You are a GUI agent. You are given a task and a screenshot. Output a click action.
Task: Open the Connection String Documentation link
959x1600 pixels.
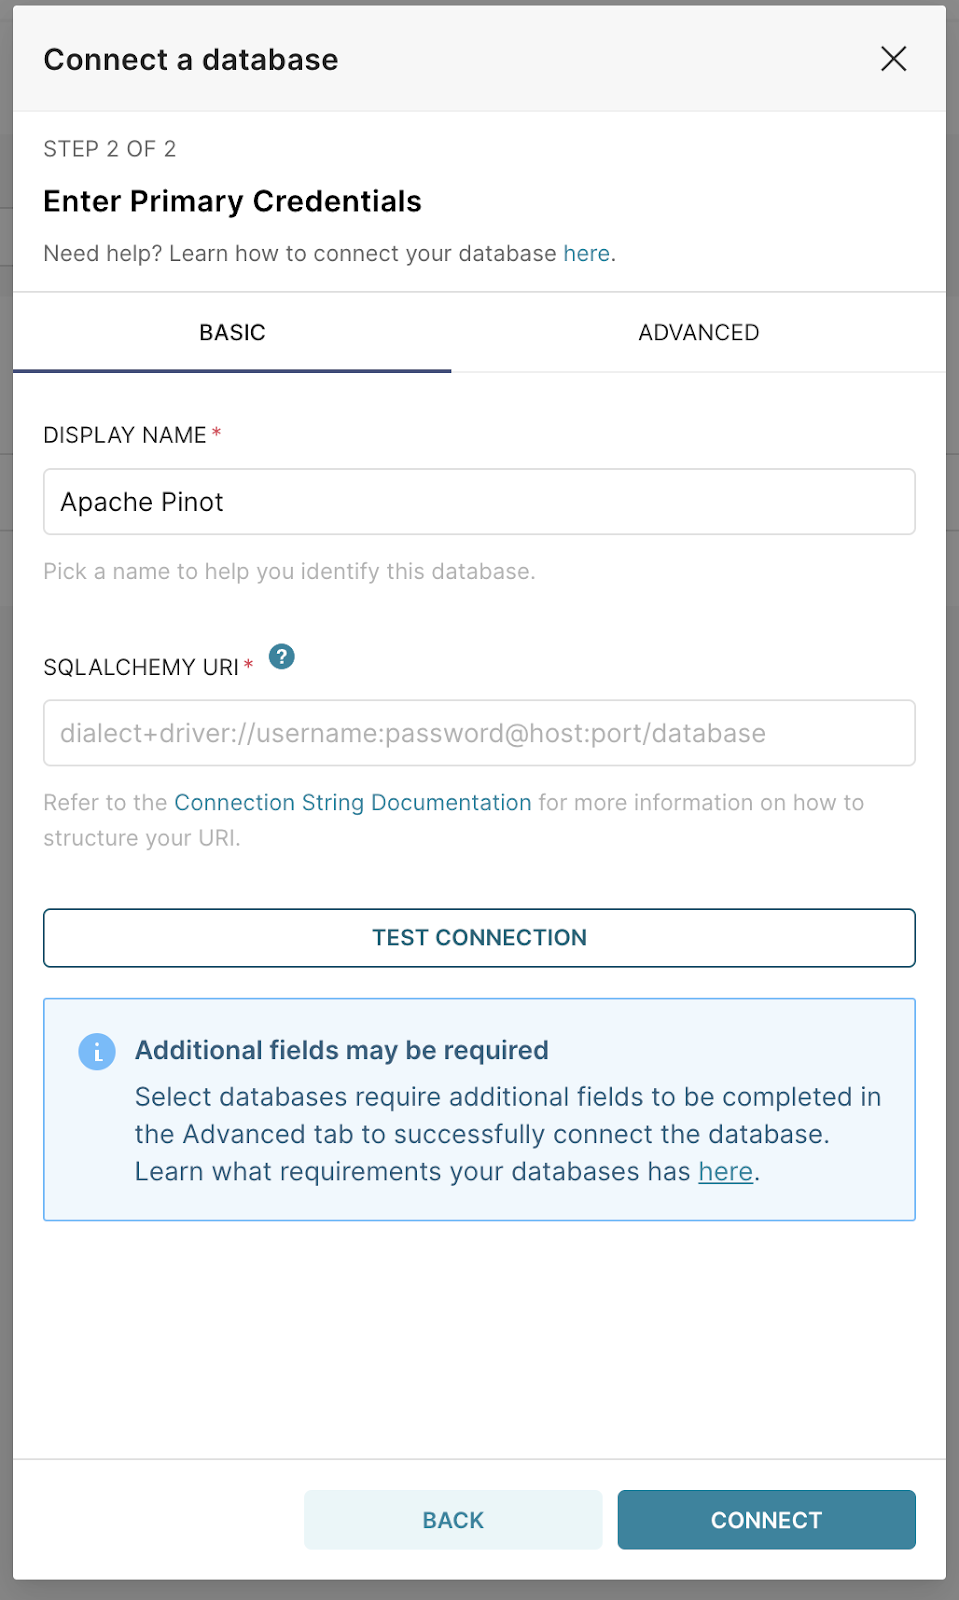coord(353,803)
